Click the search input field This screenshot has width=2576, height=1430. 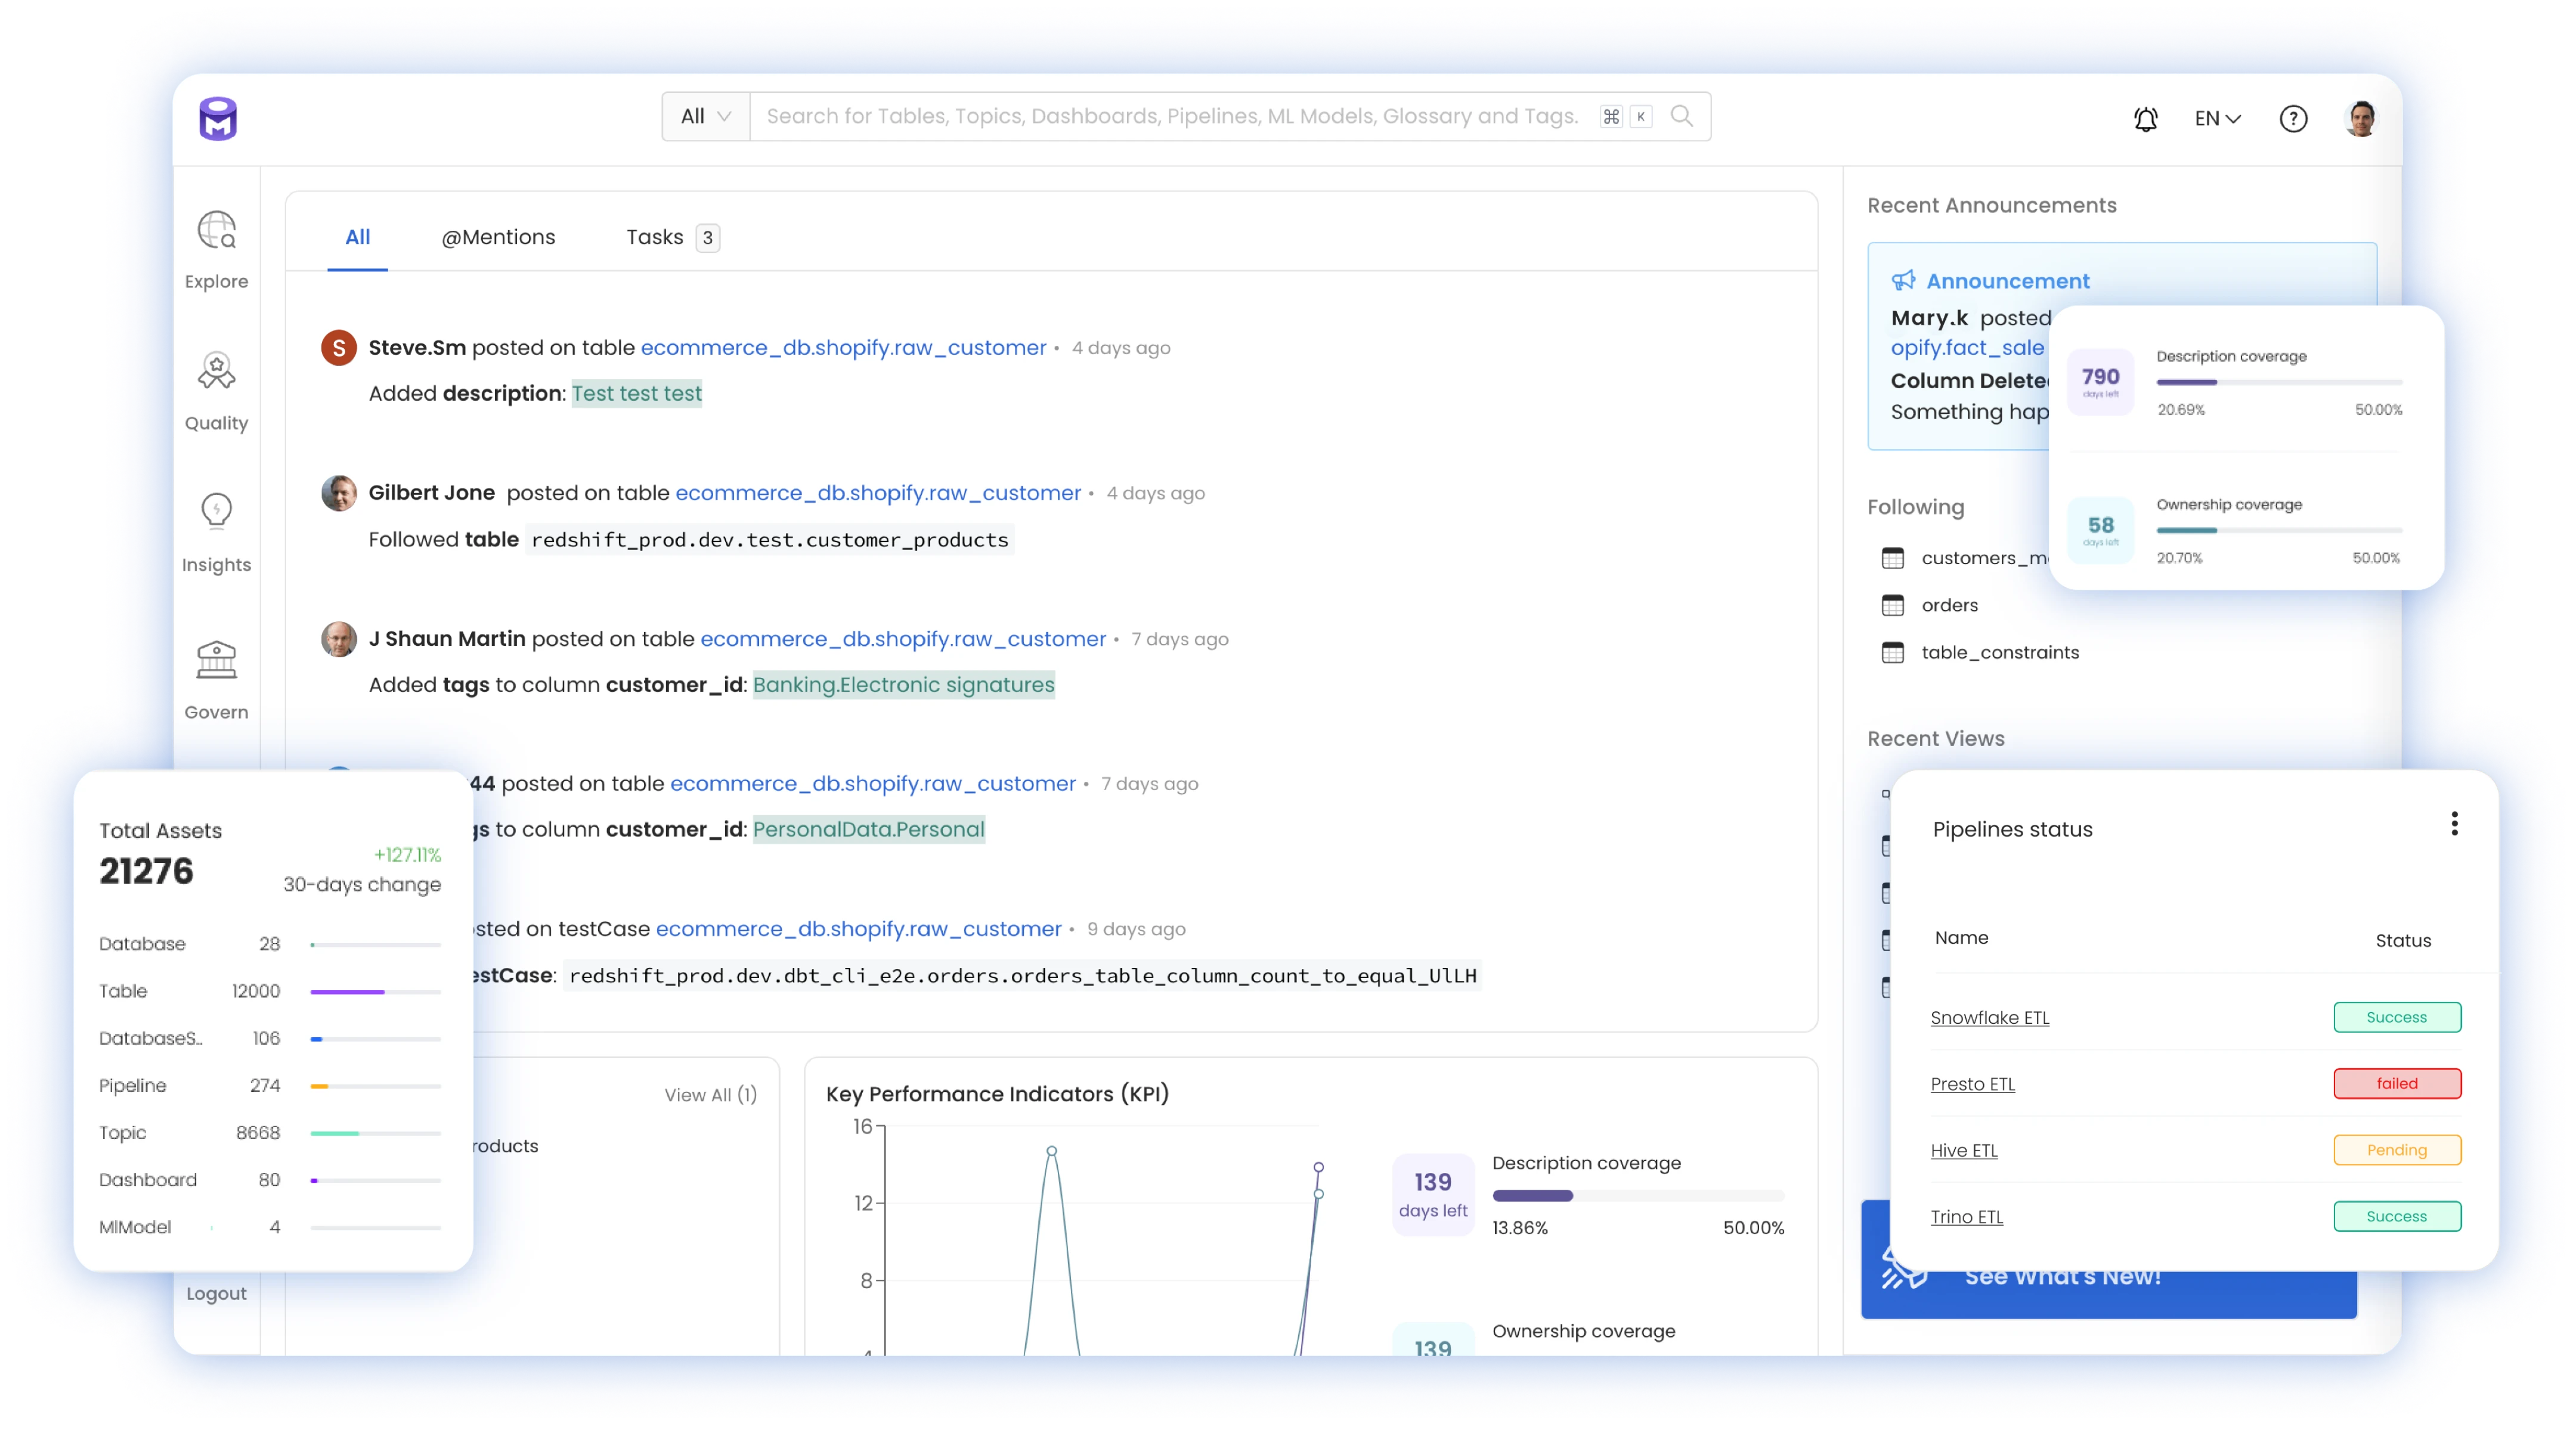[x=1171, y=116]
